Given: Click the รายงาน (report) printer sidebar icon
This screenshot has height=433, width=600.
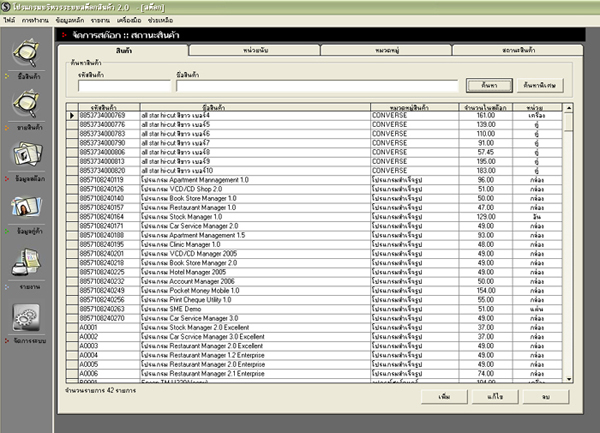Looking at the screenshot, I should [x=26, y=263].
